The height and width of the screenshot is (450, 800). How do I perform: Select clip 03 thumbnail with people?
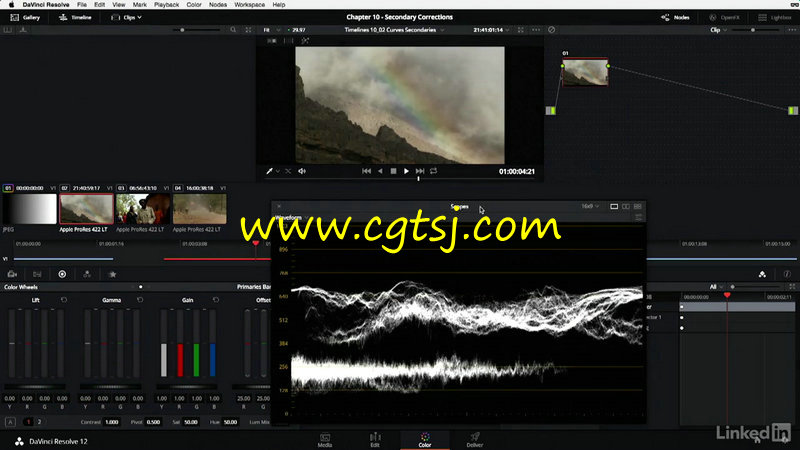point(143,209)
